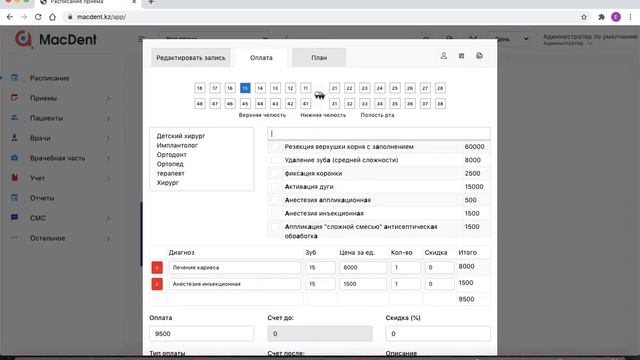Image resolution: width=640 pixels, height=360 pixels.
Task: Click the Нижняя челюсть button
Action: point(323,115)
